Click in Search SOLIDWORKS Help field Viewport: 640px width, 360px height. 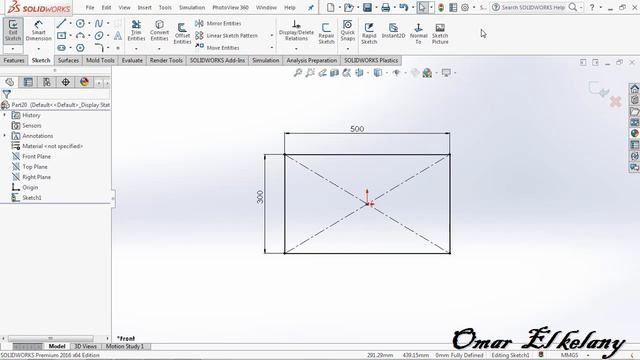coord(533,7)
